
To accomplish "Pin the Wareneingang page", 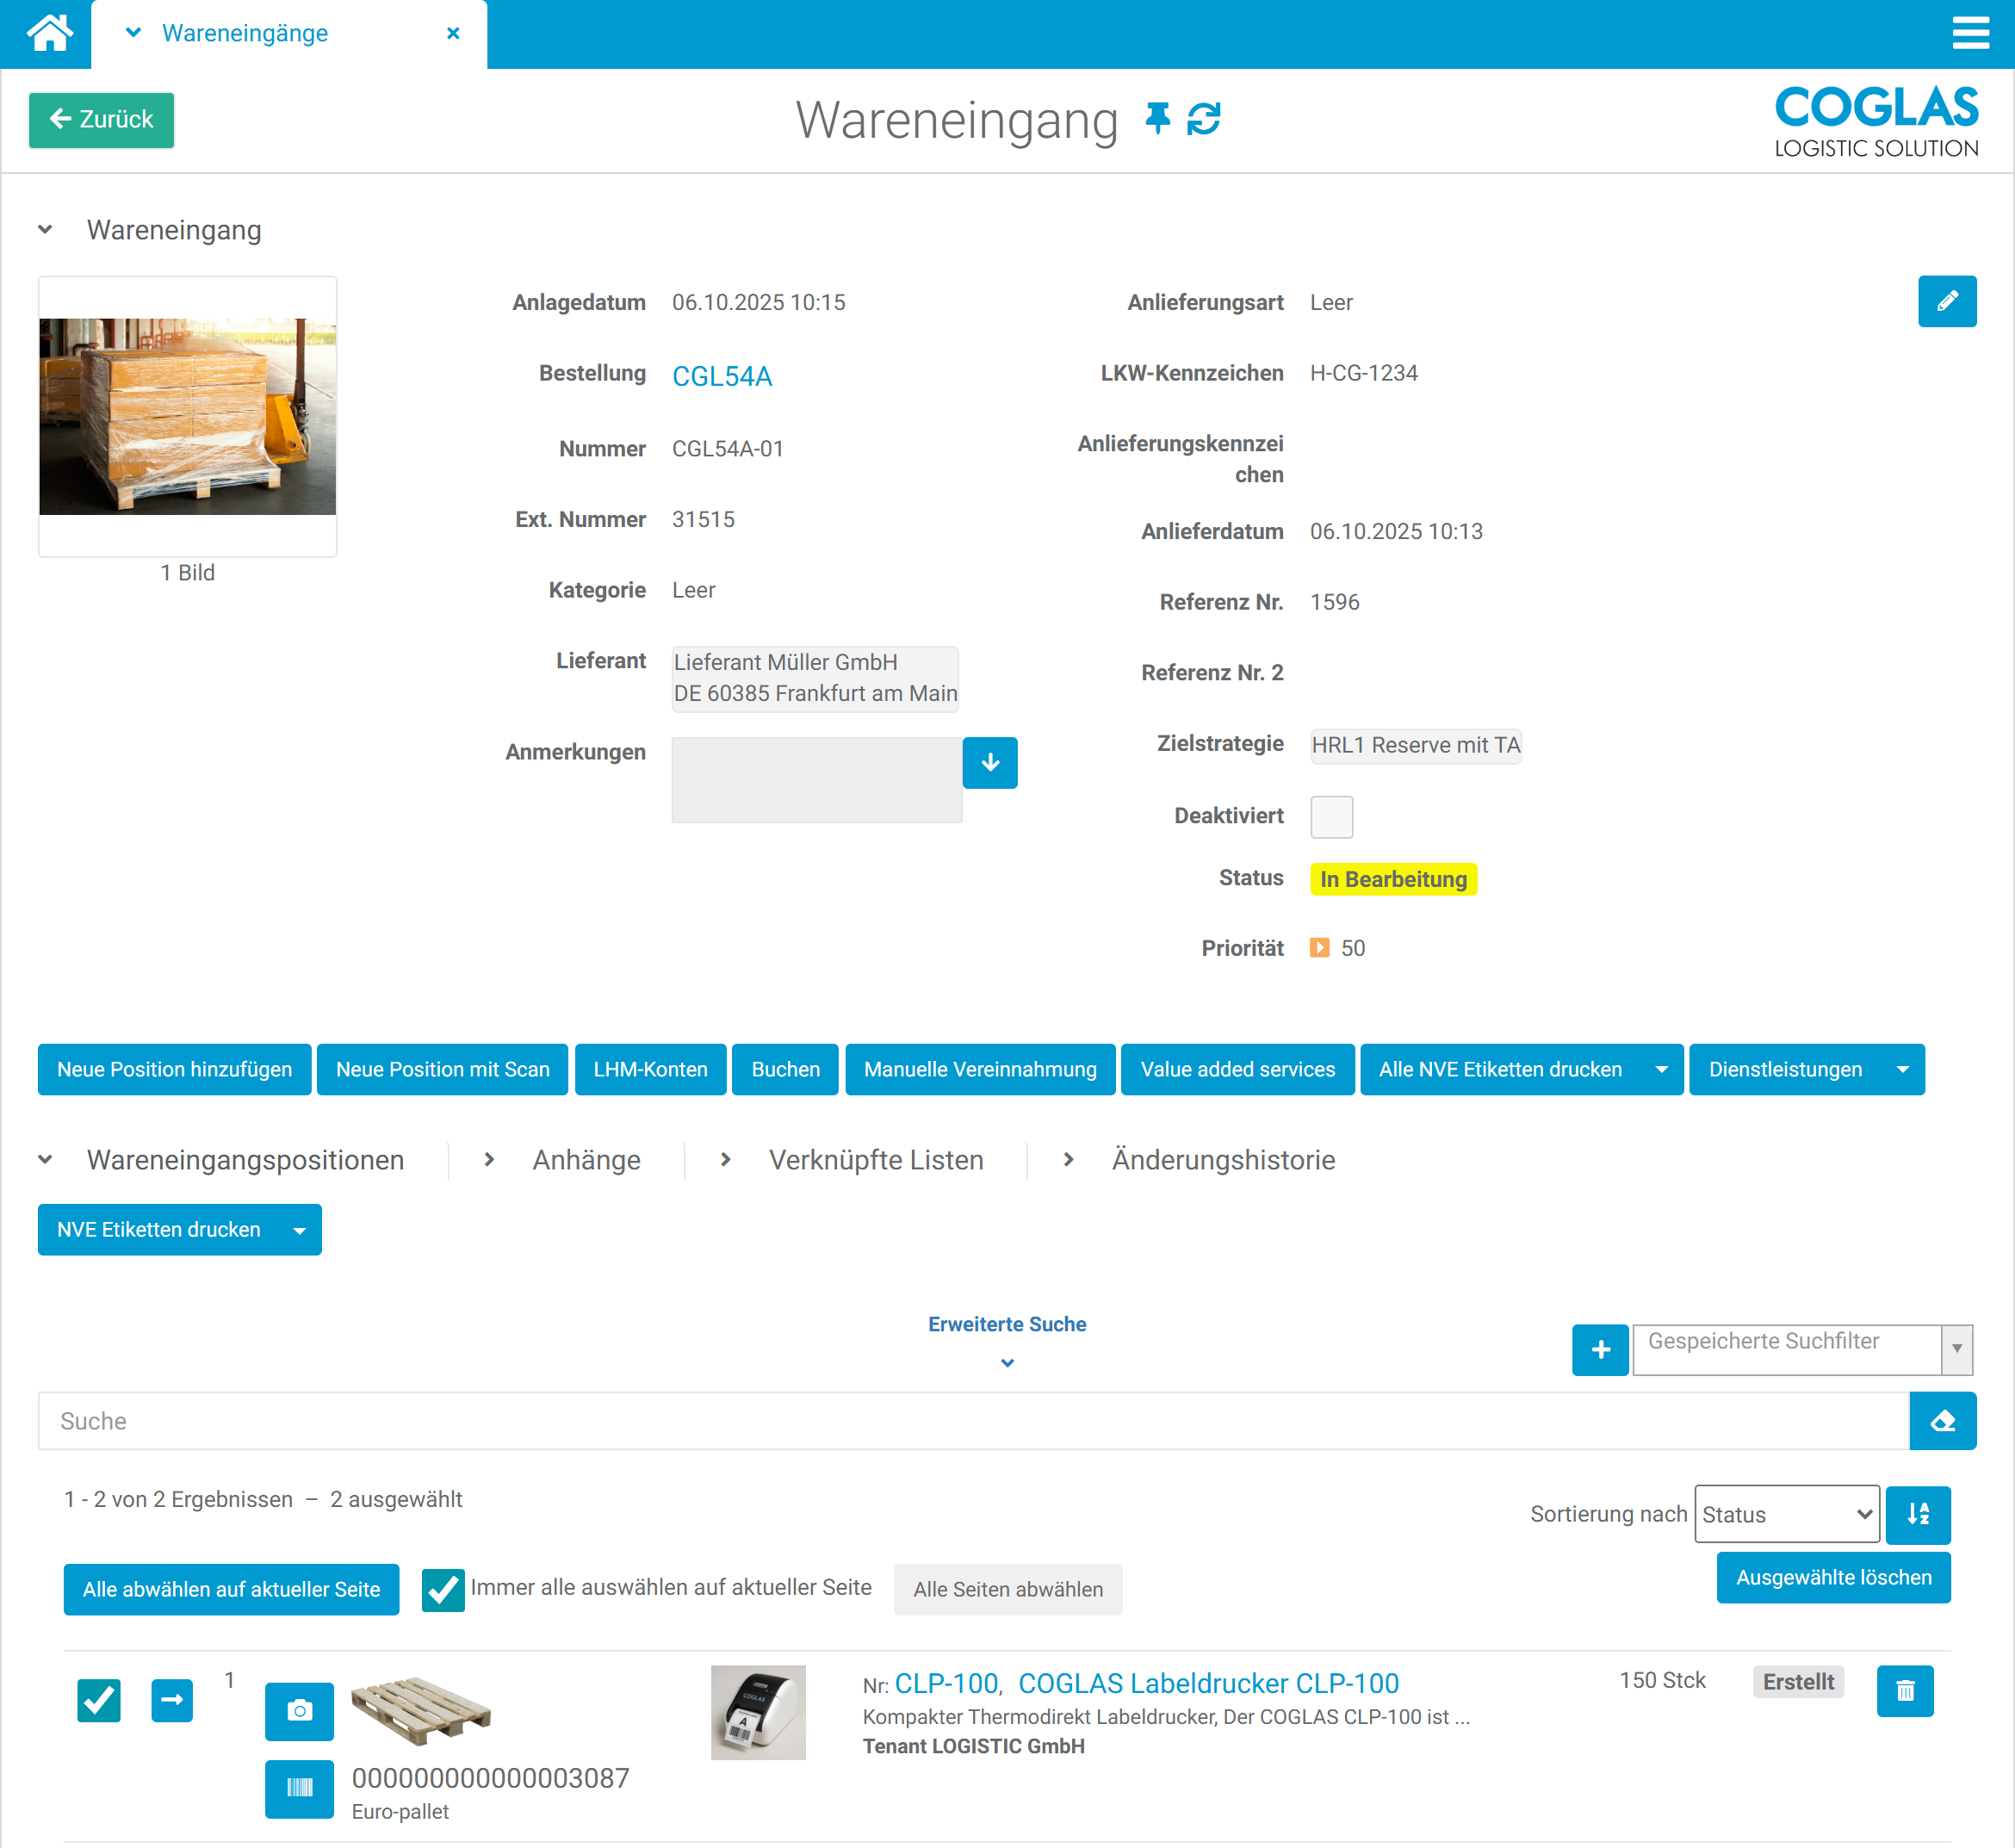I will 1157,119.
